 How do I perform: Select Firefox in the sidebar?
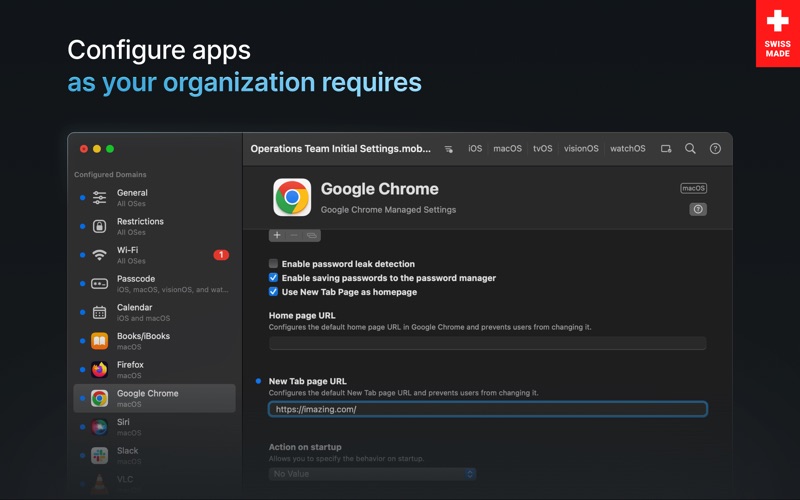pyautogui.click(x=155, y=369)
